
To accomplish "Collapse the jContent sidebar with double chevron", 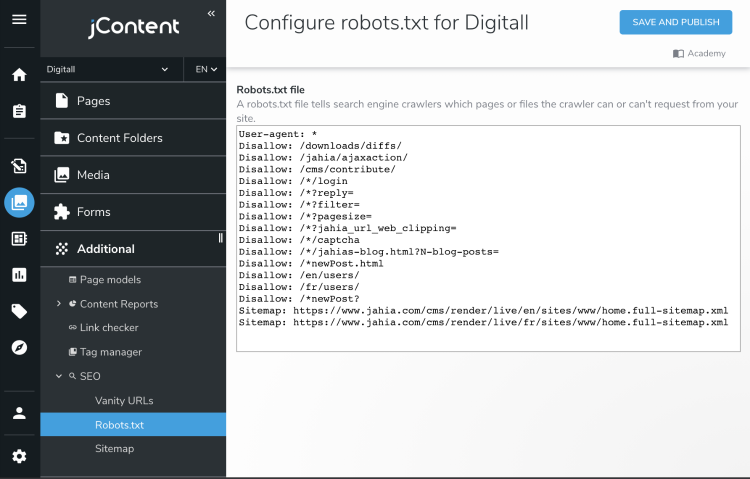I will click(x=211, y=13).
